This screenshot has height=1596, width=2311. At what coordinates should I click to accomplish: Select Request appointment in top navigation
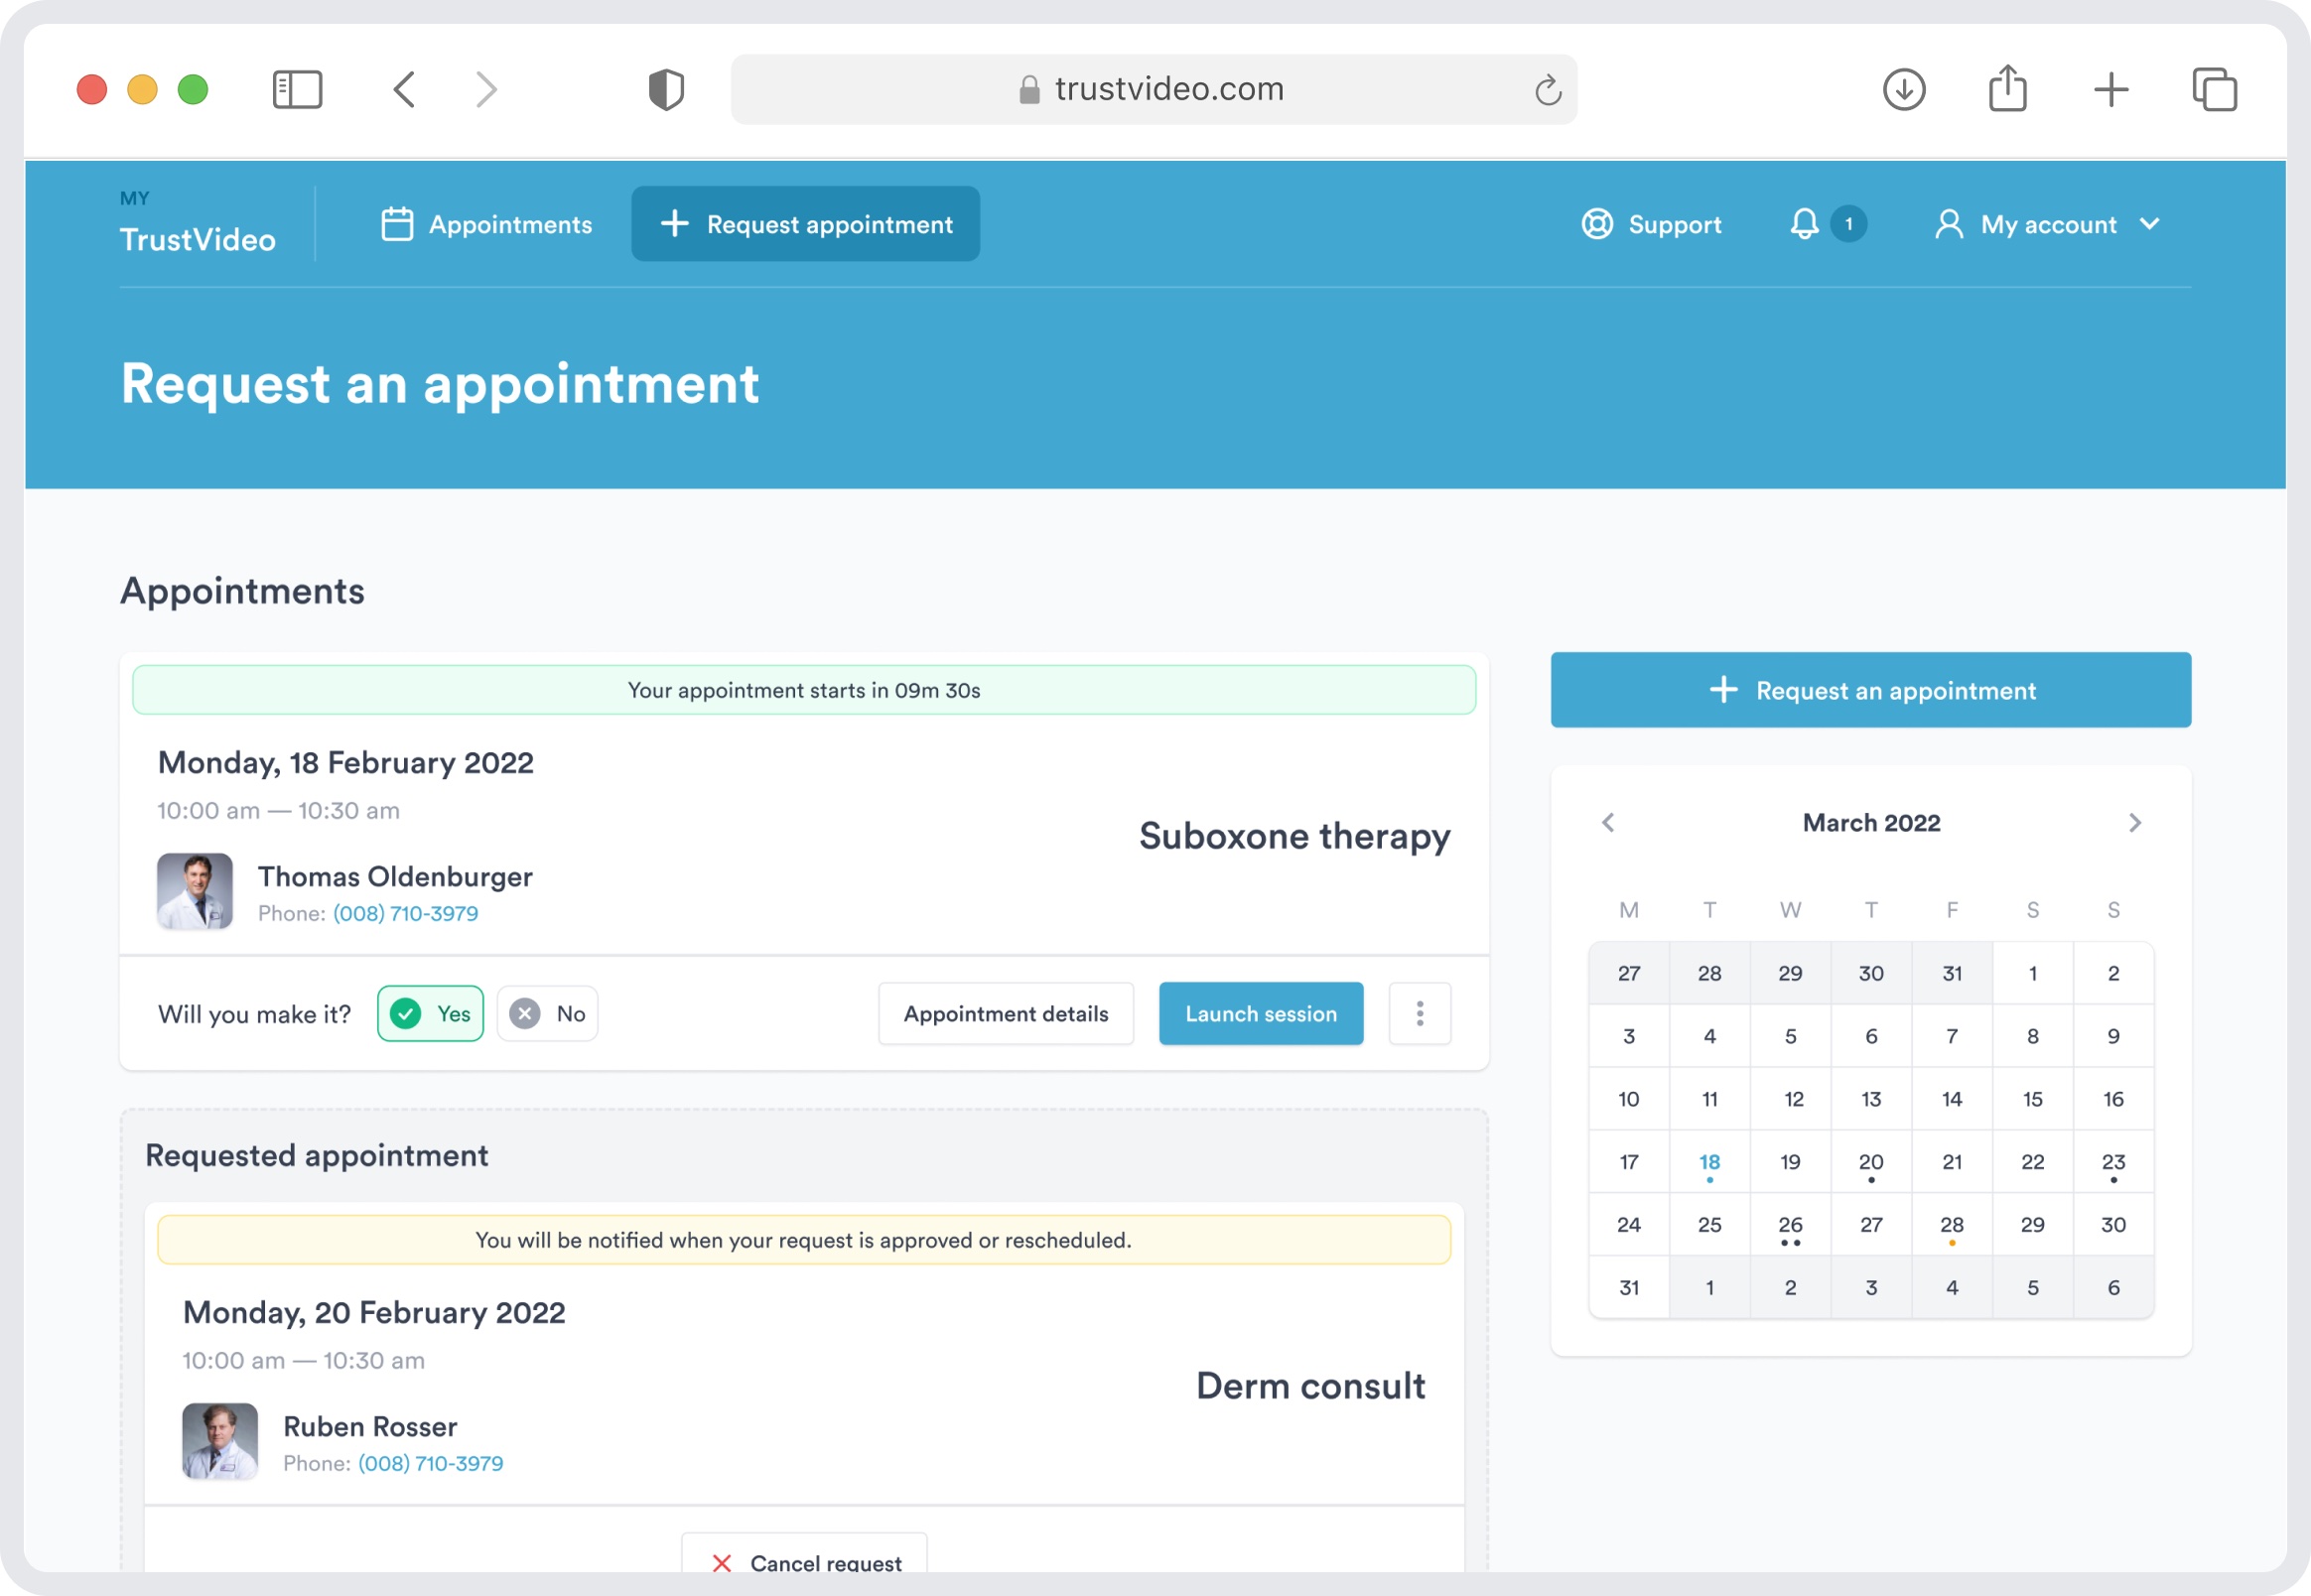[805, 224]
